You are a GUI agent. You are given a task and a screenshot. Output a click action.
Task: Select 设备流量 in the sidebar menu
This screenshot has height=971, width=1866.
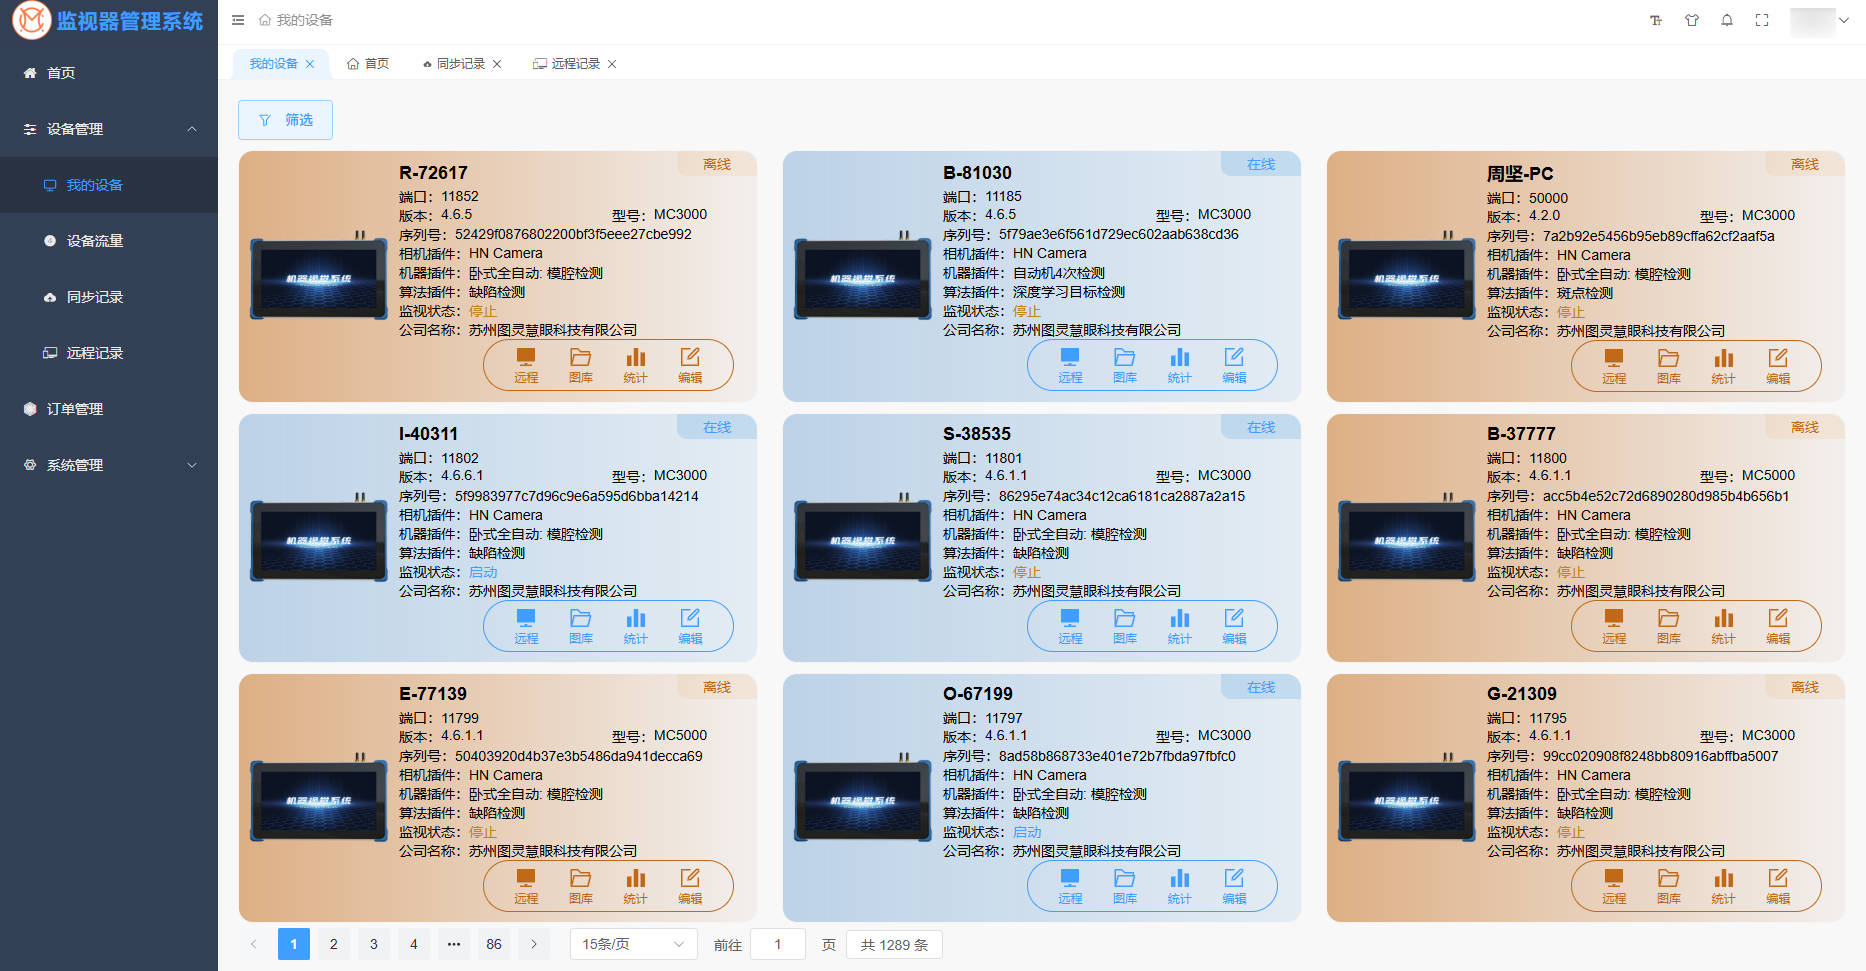point(109,241)
